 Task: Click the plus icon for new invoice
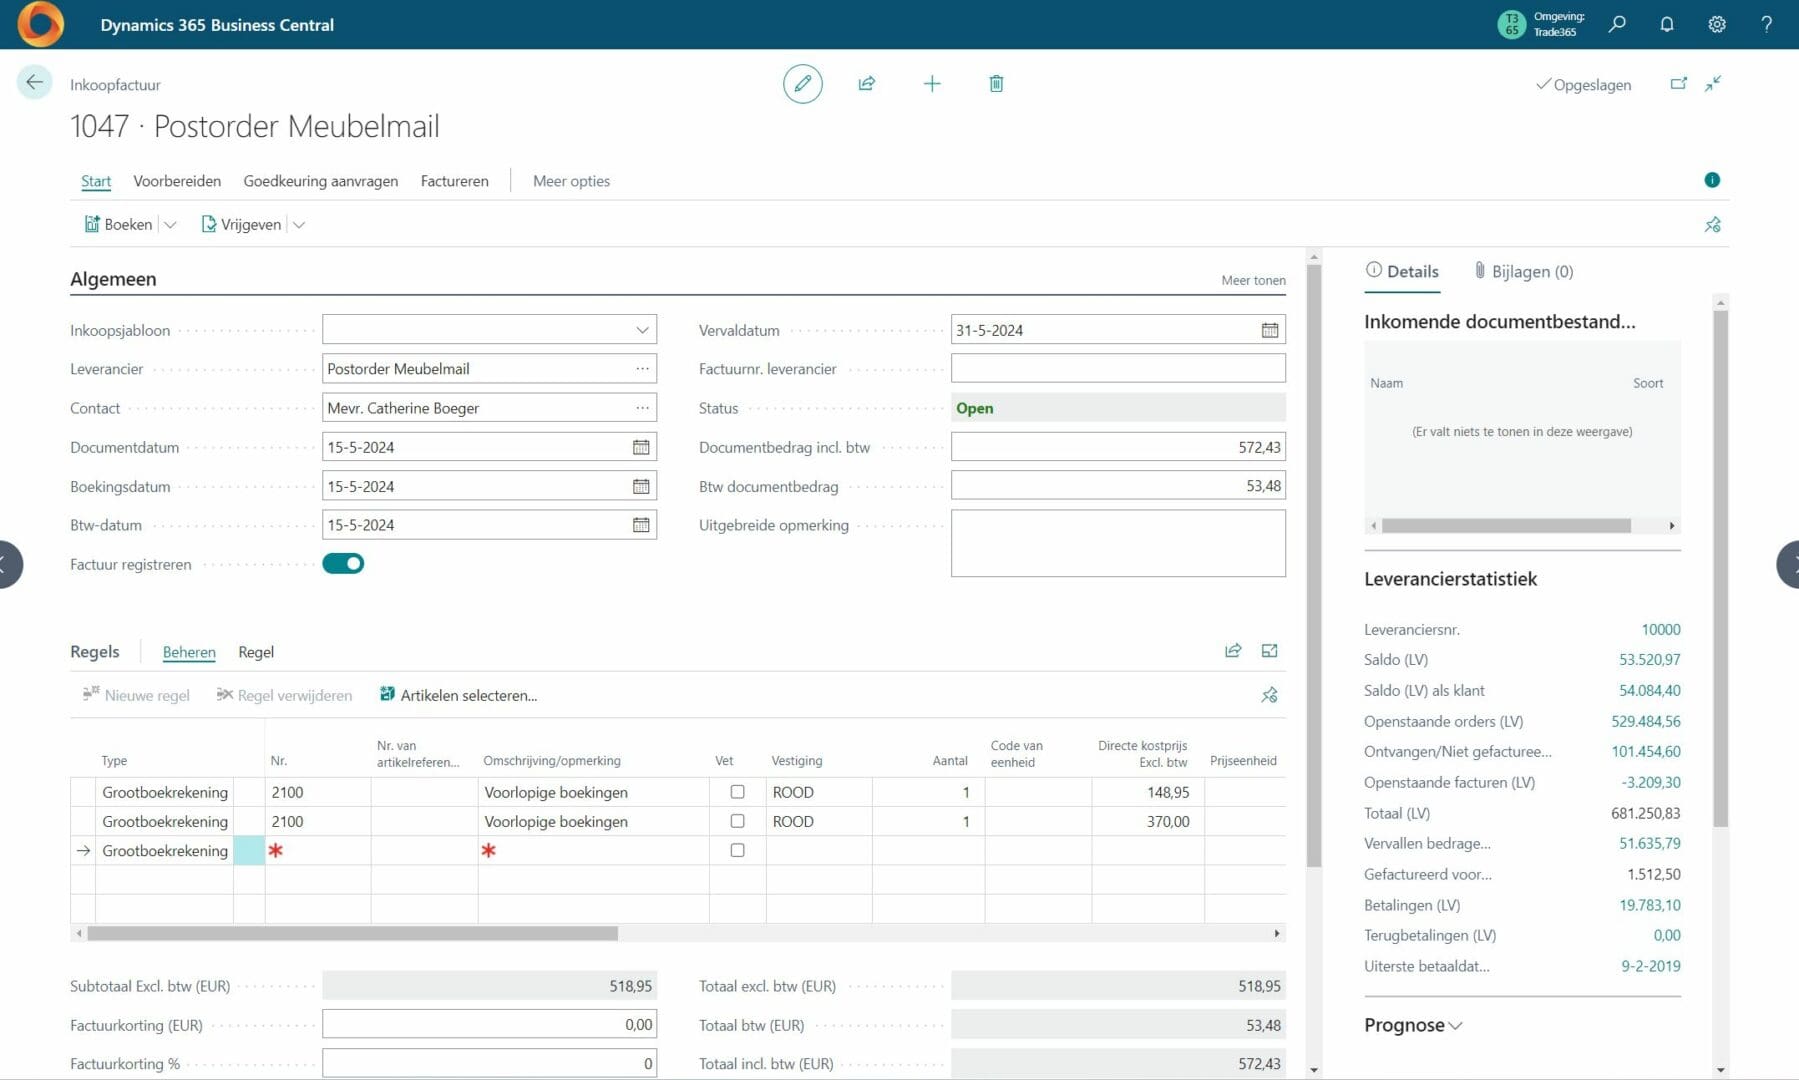(932, 84)
